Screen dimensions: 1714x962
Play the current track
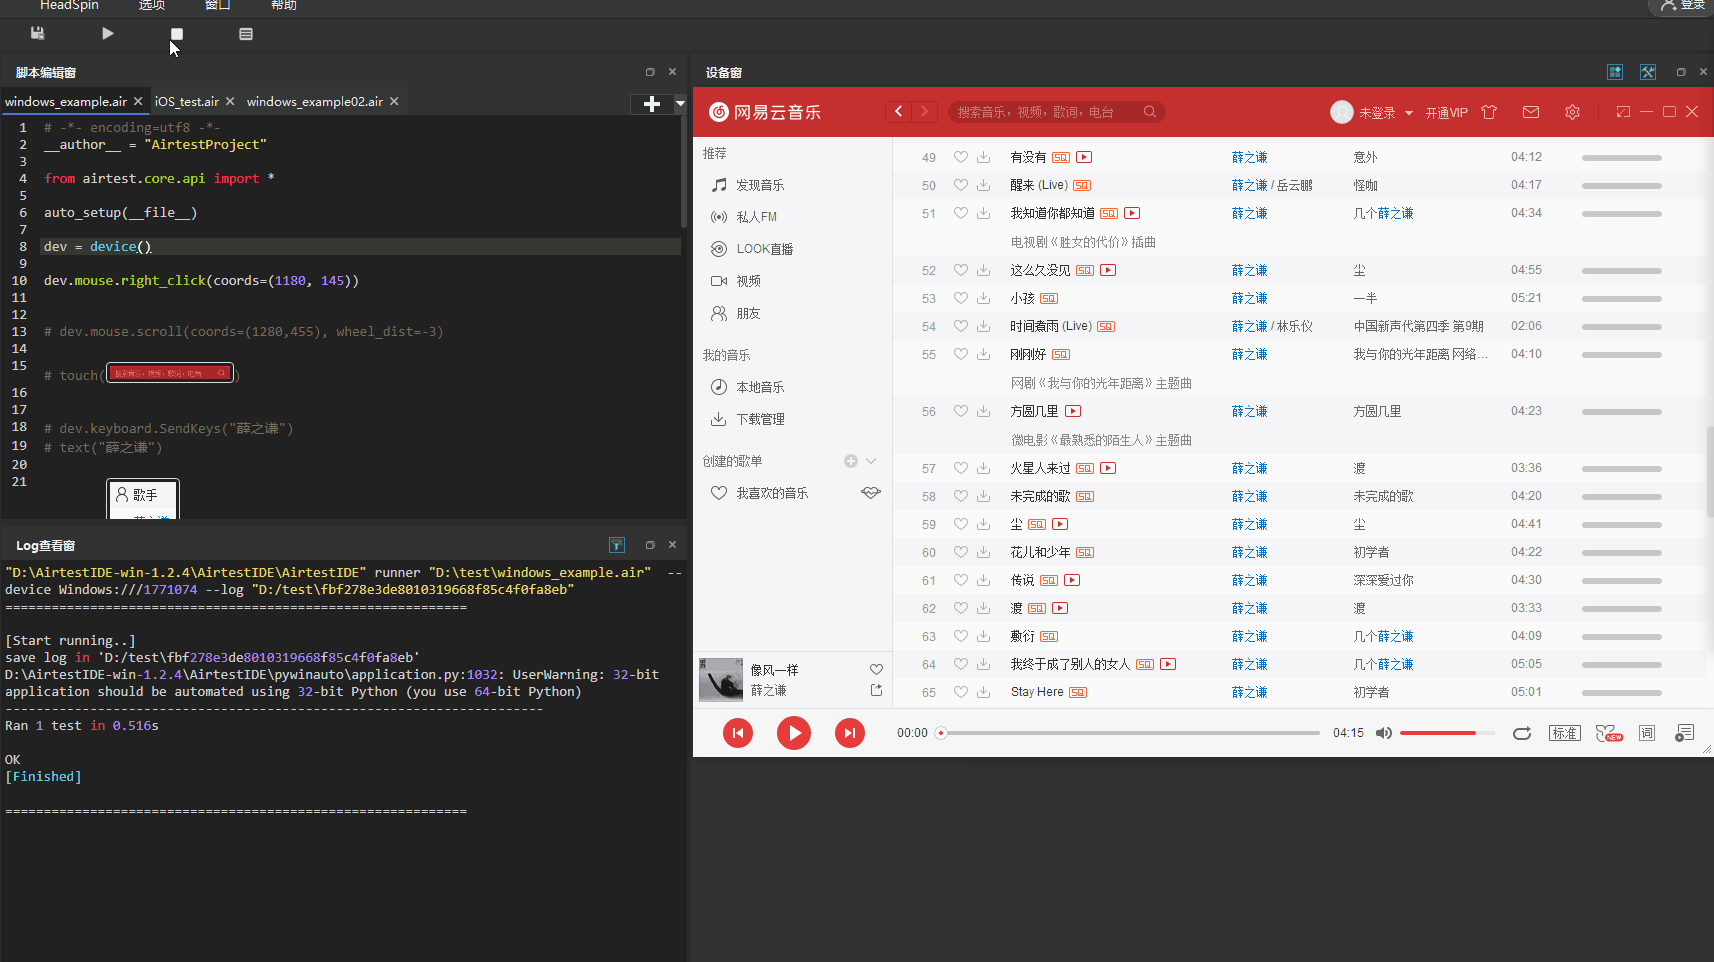[794, 733]
